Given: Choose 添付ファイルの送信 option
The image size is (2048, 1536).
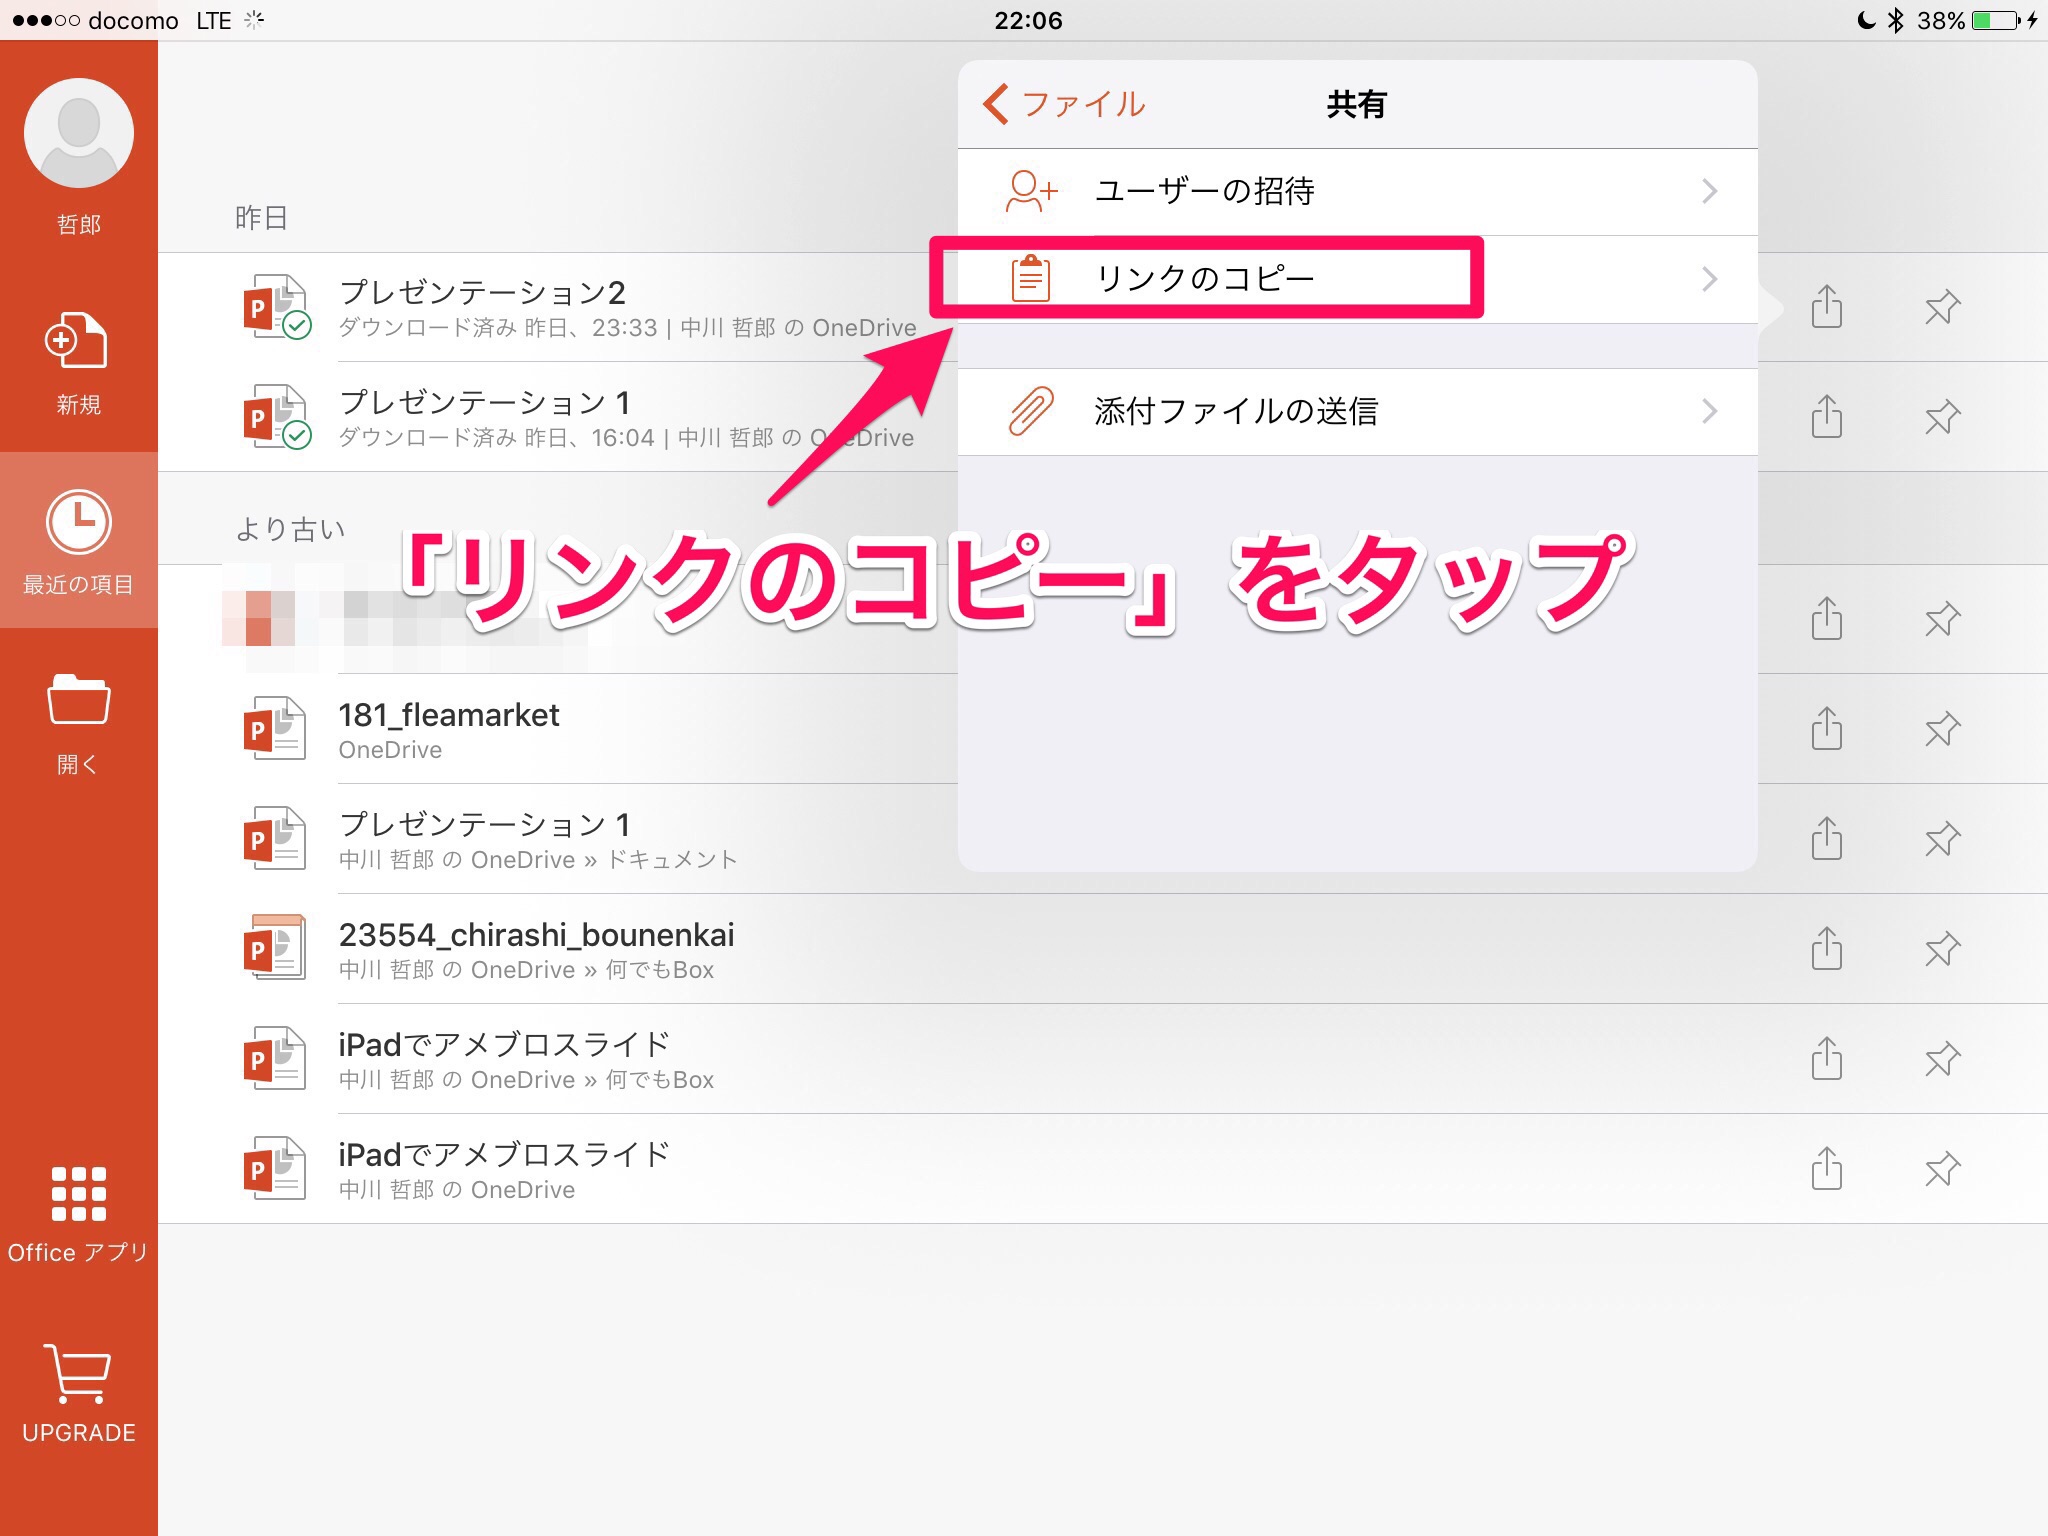Looking at the screenshot, I should (1236, 412).
